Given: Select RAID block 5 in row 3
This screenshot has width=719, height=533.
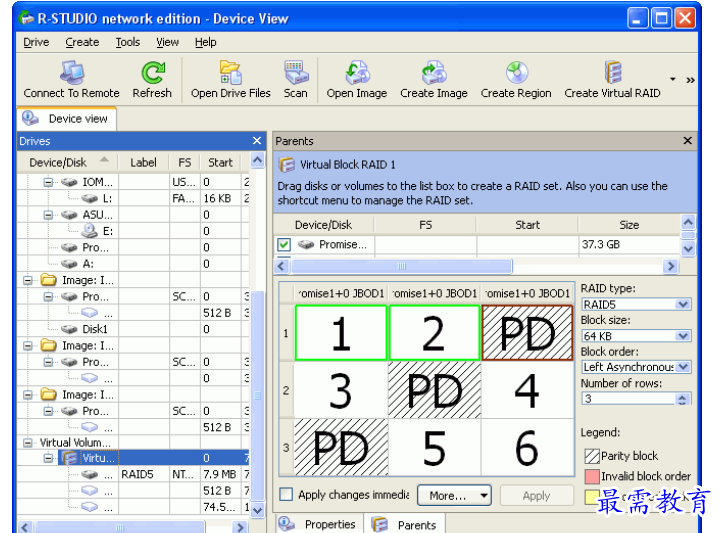Looking at the screenshot, I should coord(434,447).
